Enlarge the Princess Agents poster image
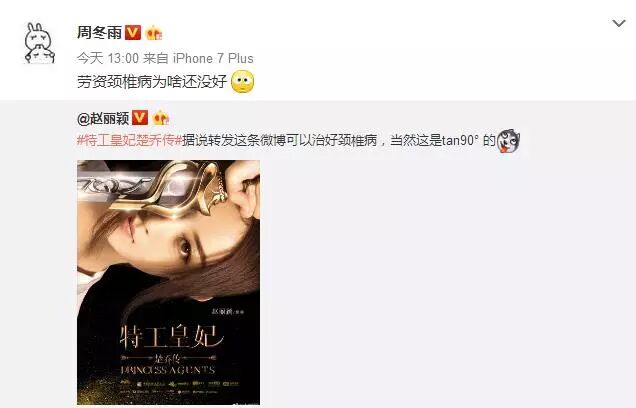 [x=168, y=282]
